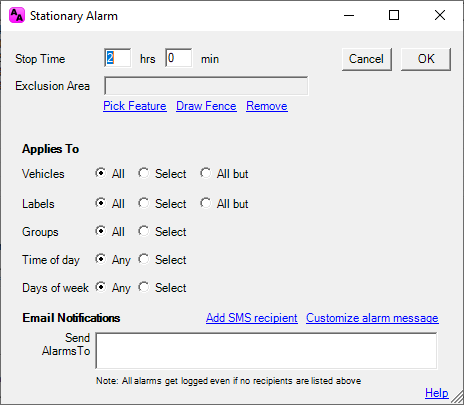Open Add SMS recipient link

[252, 318]
